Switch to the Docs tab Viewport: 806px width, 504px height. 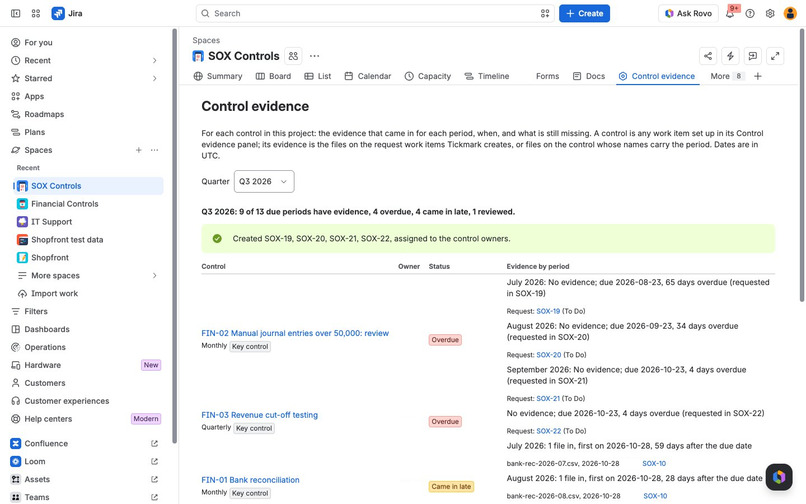pyautogui.click(x=589, y=76)
